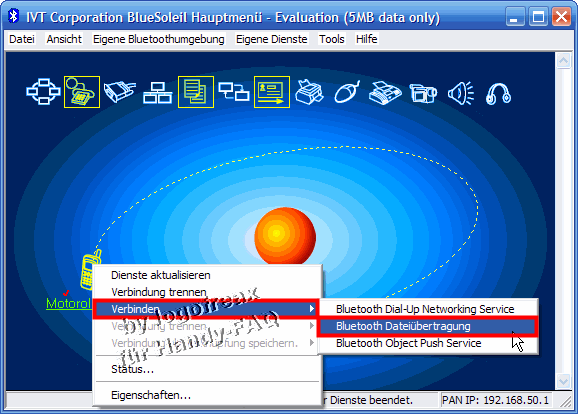Screen dimensions: 578x414
Task: Expand the Verbinden submenu arrow
Action: click(x=312, y=309)
